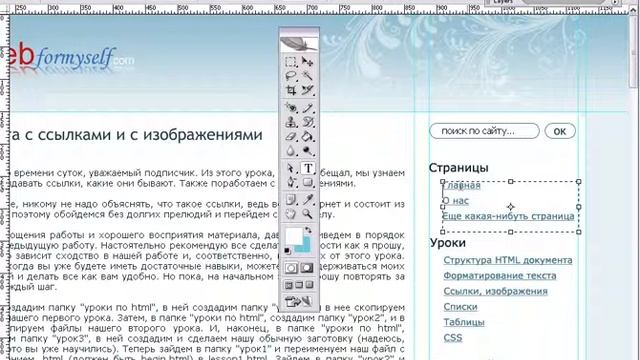Select the Magic Wand tool
Viewport: 640px width, 360px height.
(308, 76)
